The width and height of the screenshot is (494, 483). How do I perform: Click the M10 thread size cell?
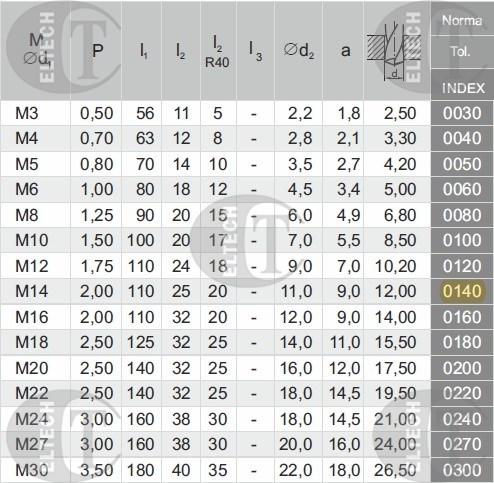pos(32,240)
